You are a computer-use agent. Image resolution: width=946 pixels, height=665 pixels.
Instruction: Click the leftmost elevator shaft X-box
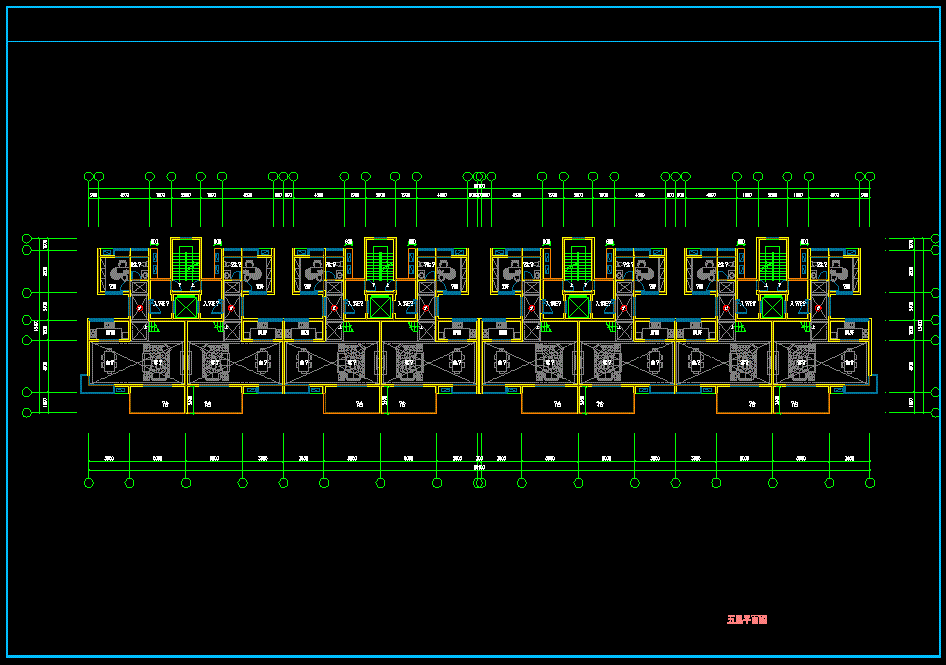[x=186, y=306]
